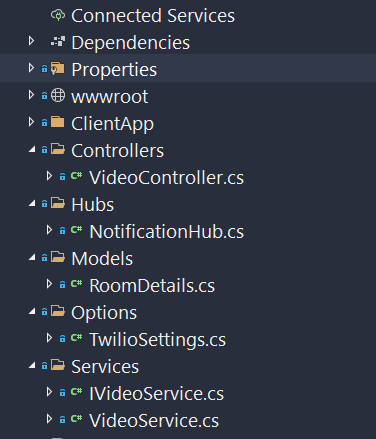
Task: Select the Hubs label
Action: pyautogui.click(x=93, y=205)
